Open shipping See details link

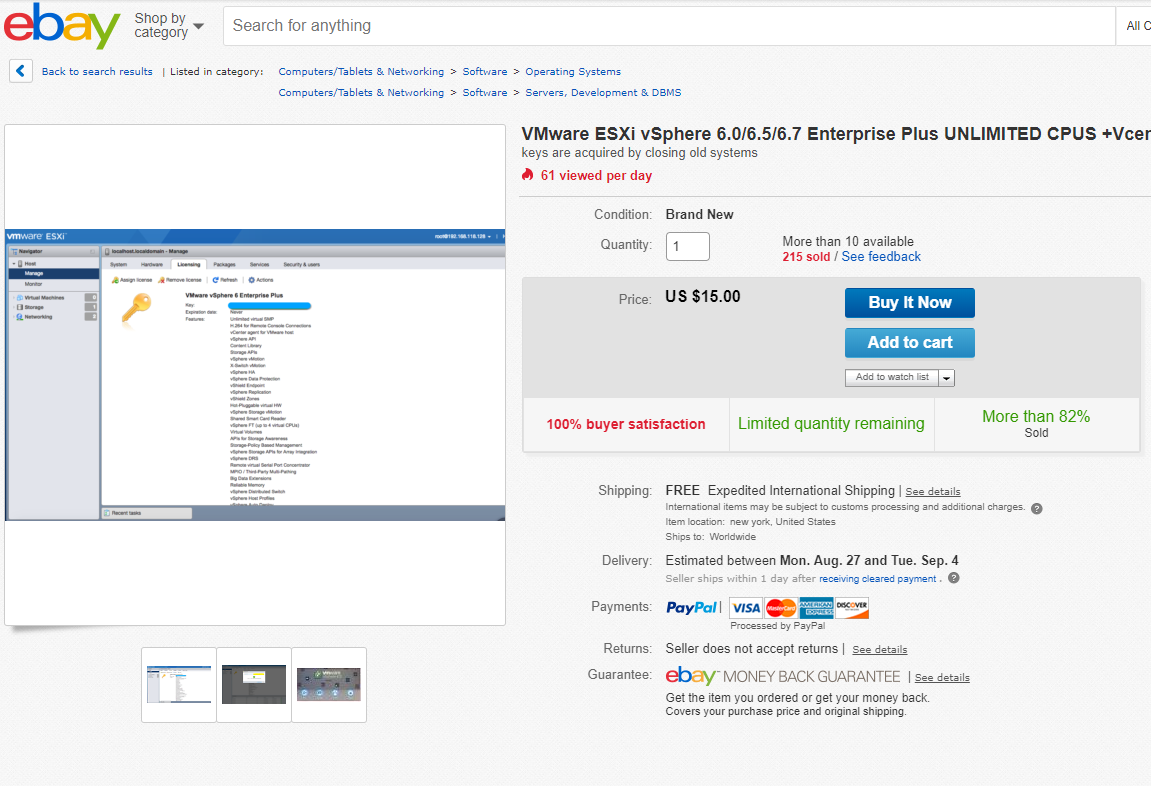pos(932,492)
